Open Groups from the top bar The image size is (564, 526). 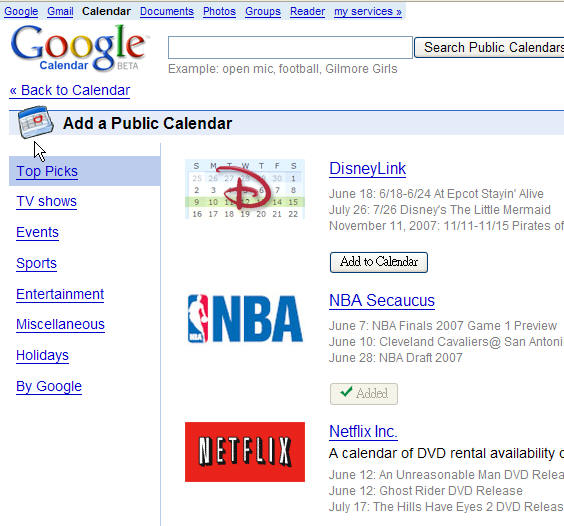[x=263, y=12]
